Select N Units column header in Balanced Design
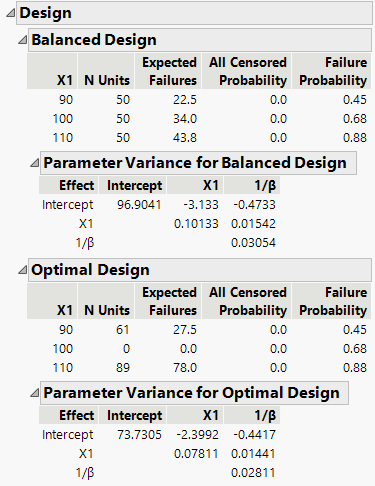The height and width of the screenshot is (486, 375). (107, 80)
